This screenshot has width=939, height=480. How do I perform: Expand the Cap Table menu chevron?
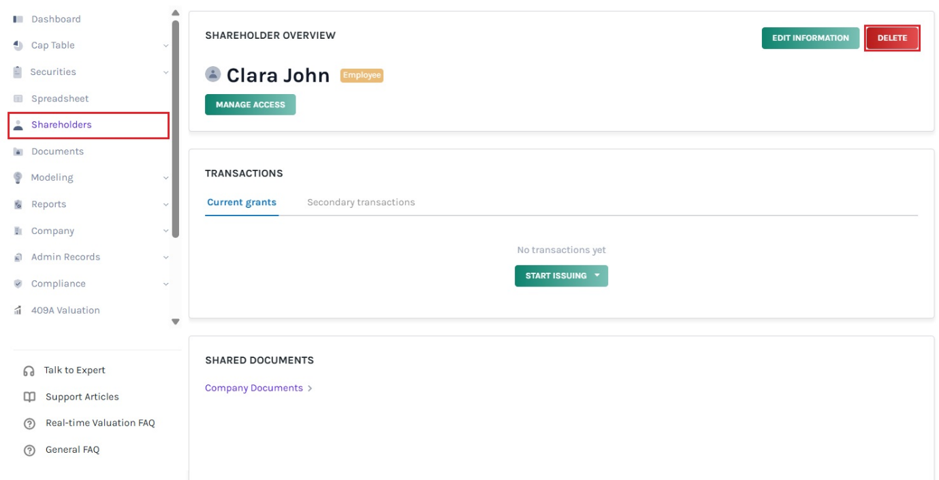166,46
